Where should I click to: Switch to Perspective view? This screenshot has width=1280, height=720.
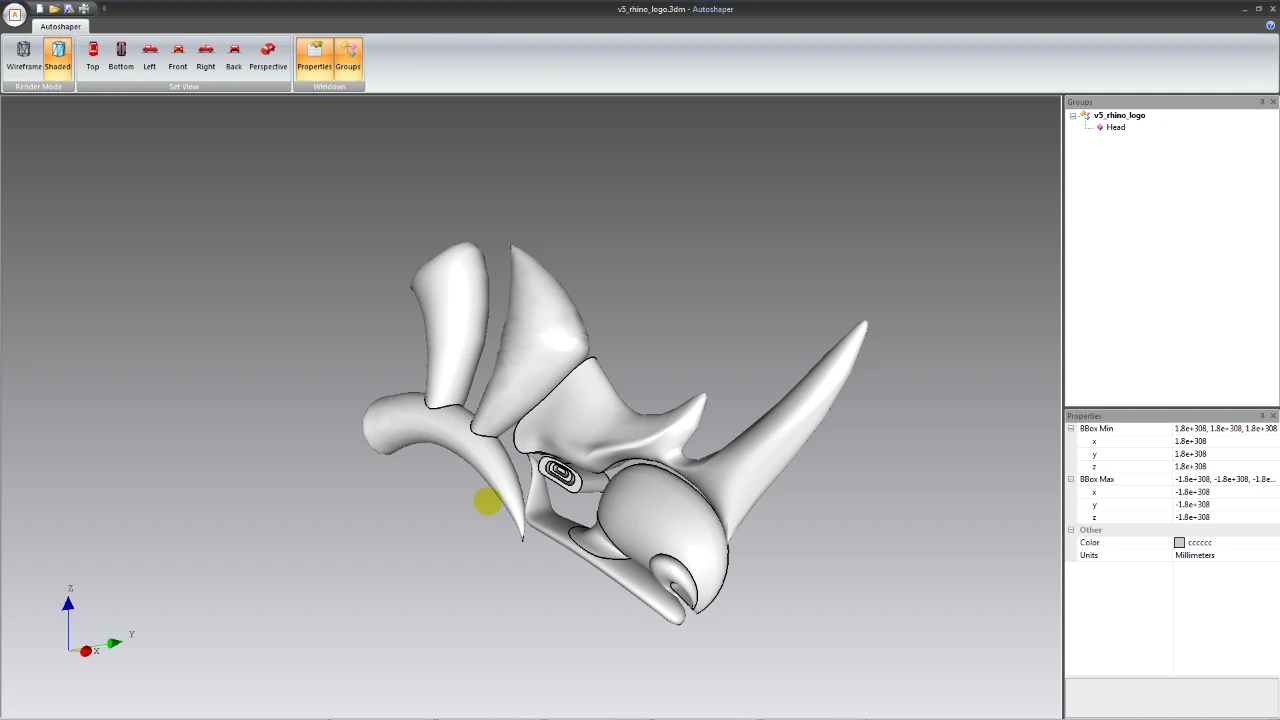pos(268,57)
